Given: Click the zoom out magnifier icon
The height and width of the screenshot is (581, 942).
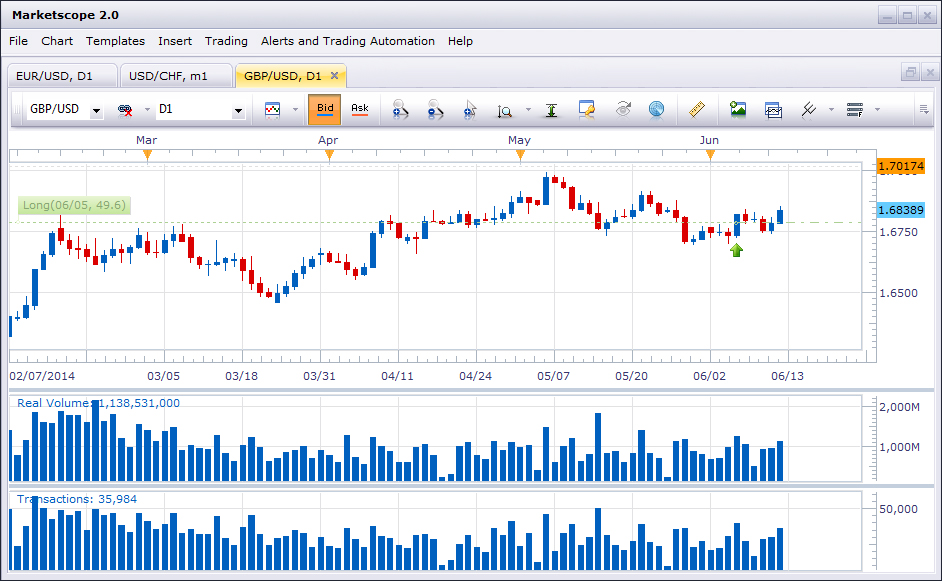Looking at the screenshot, I should [x=435, y=110].
